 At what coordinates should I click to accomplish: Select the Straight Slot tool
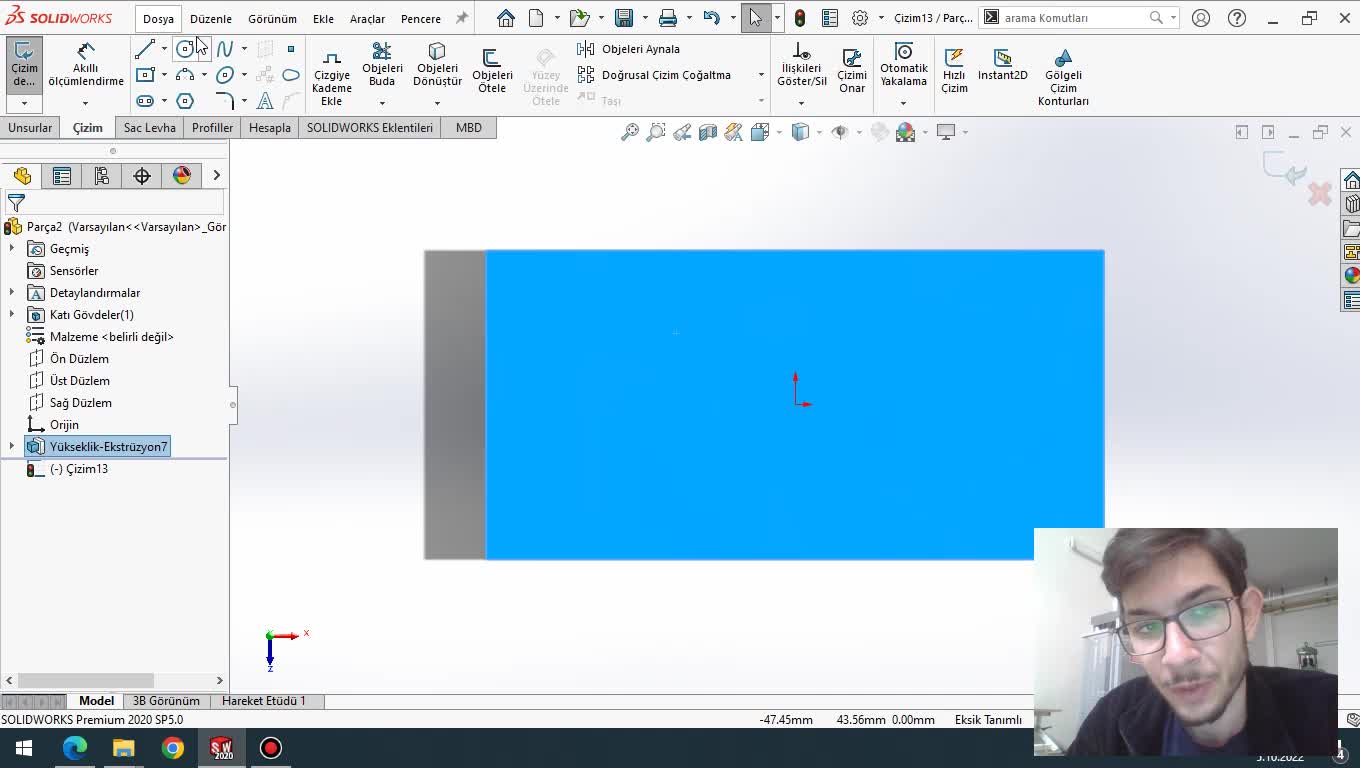[145, 101]
